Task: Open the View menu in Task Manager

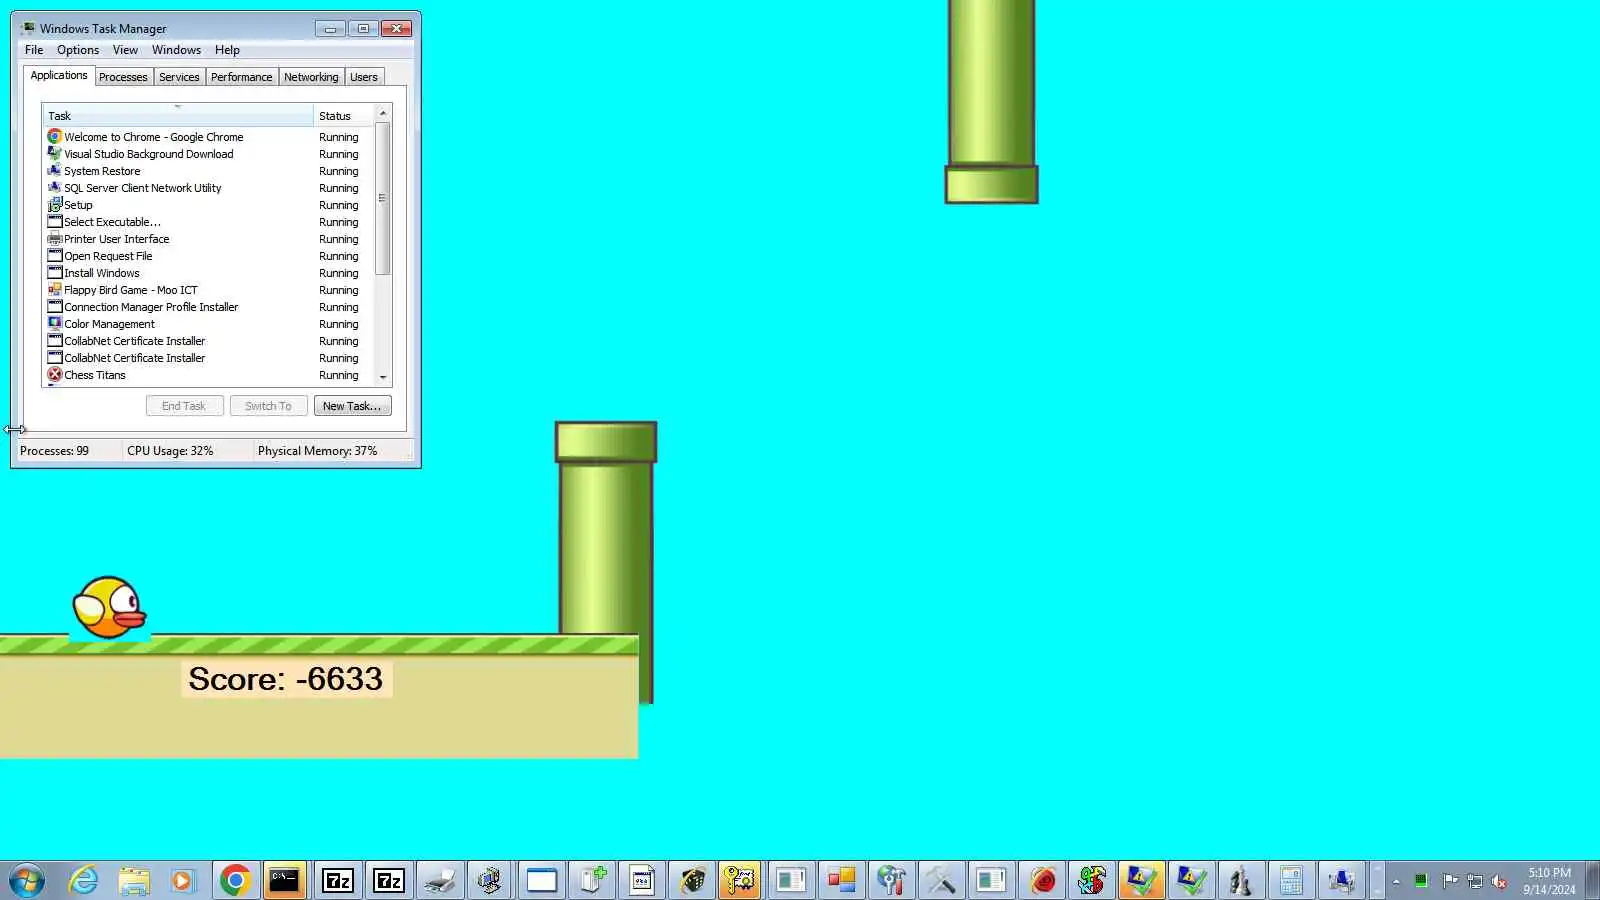Action: pyautogui.click(x=125, y=50)
